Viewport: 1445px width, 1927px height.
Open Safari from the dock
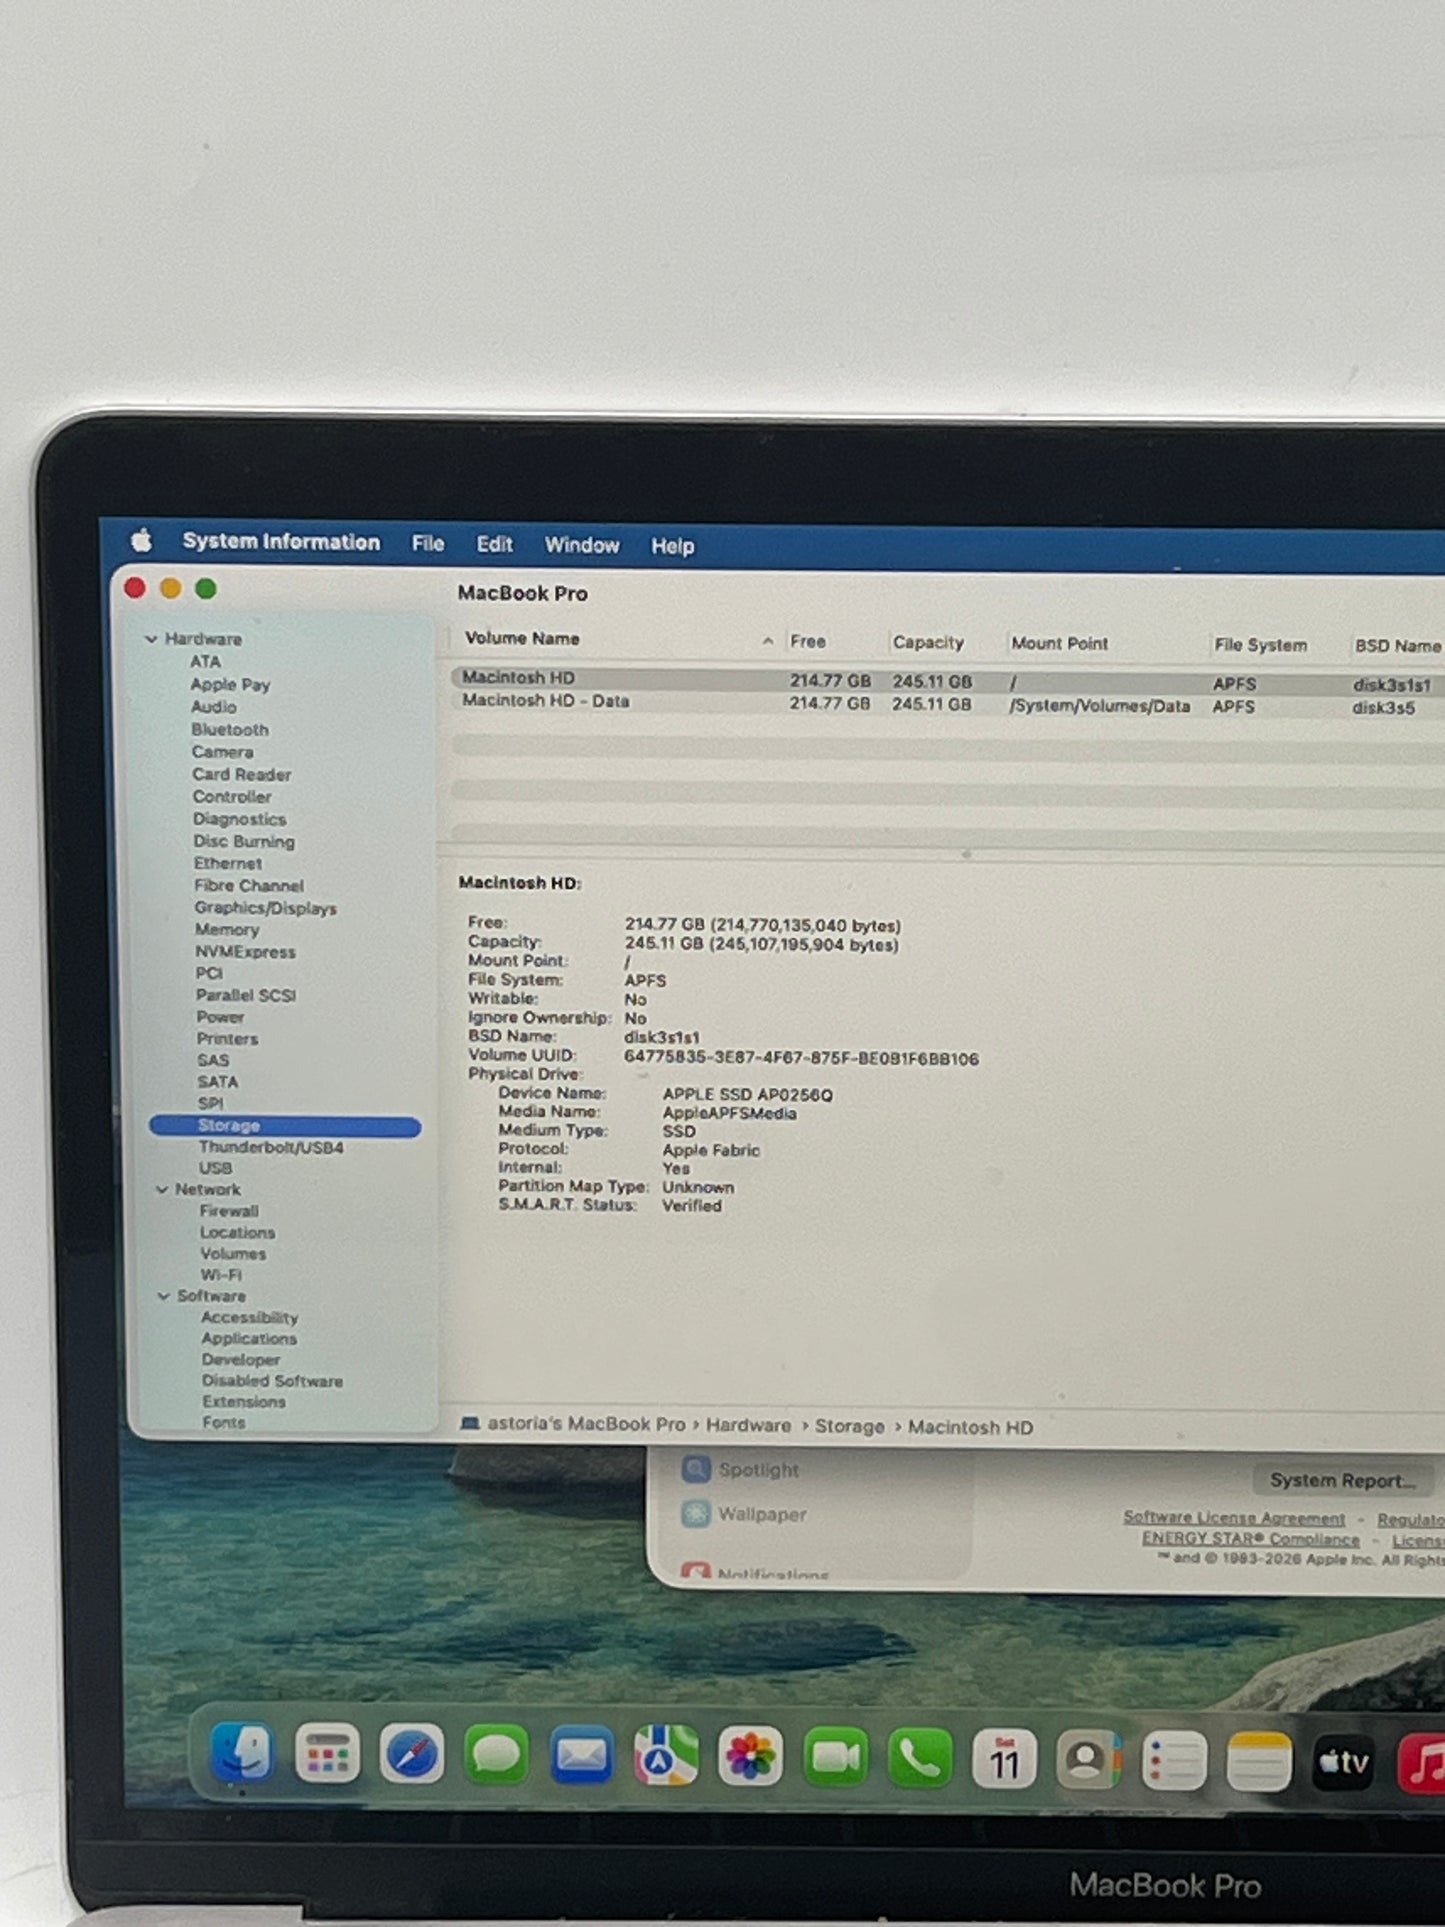[x=411, y=1754]
